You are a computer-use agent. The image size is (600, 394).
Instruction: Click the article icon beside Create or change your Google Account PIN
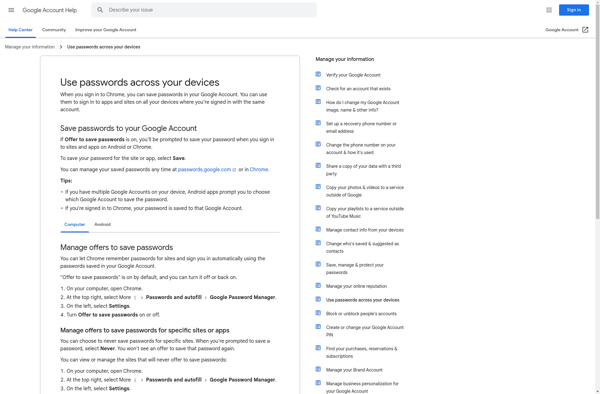[318, 327]
